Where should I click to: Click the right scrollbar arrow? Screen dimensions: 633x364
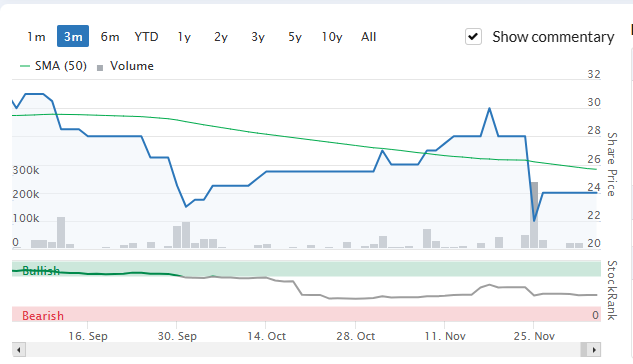coord(594,349)
